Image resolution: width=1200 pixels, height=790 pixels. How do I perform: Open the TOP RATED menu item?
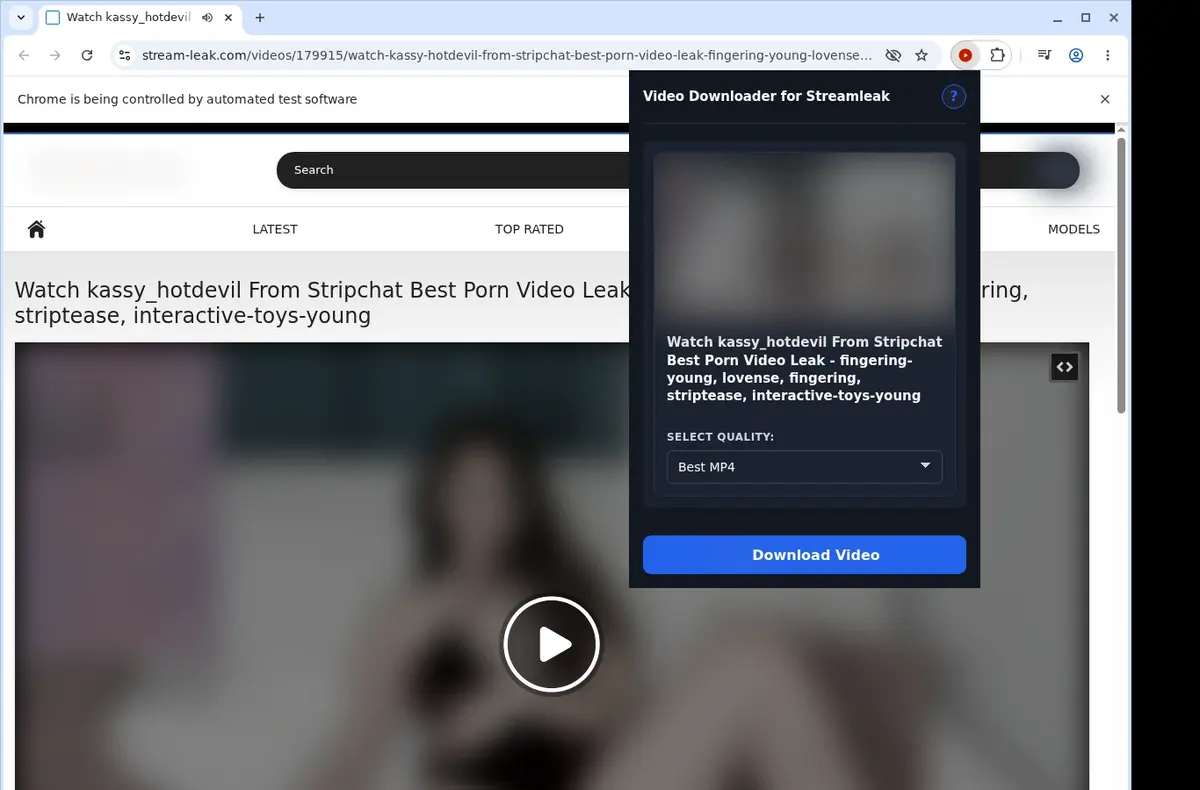click(x=529, y=229)
